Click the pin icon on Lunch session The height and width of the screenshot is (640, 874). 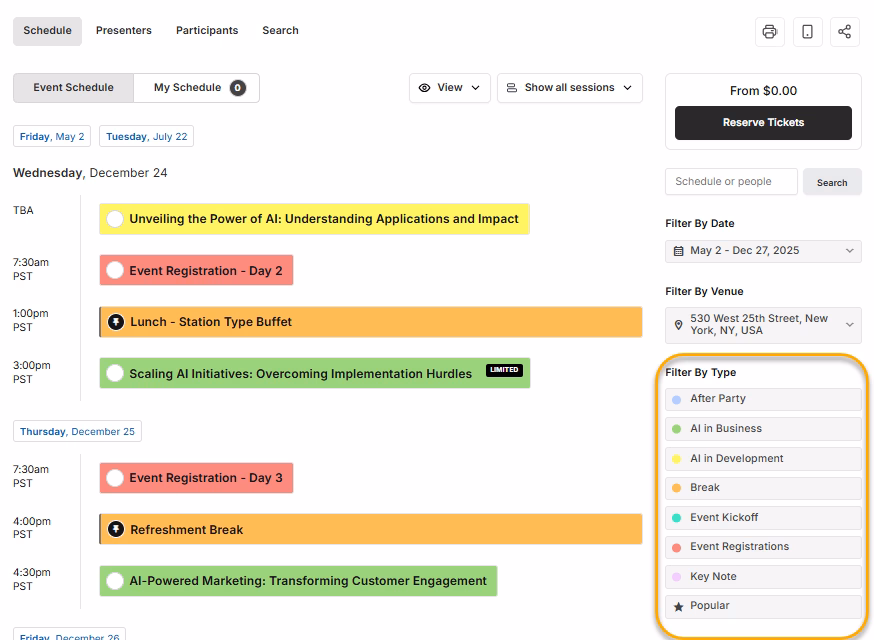point(115,322)
